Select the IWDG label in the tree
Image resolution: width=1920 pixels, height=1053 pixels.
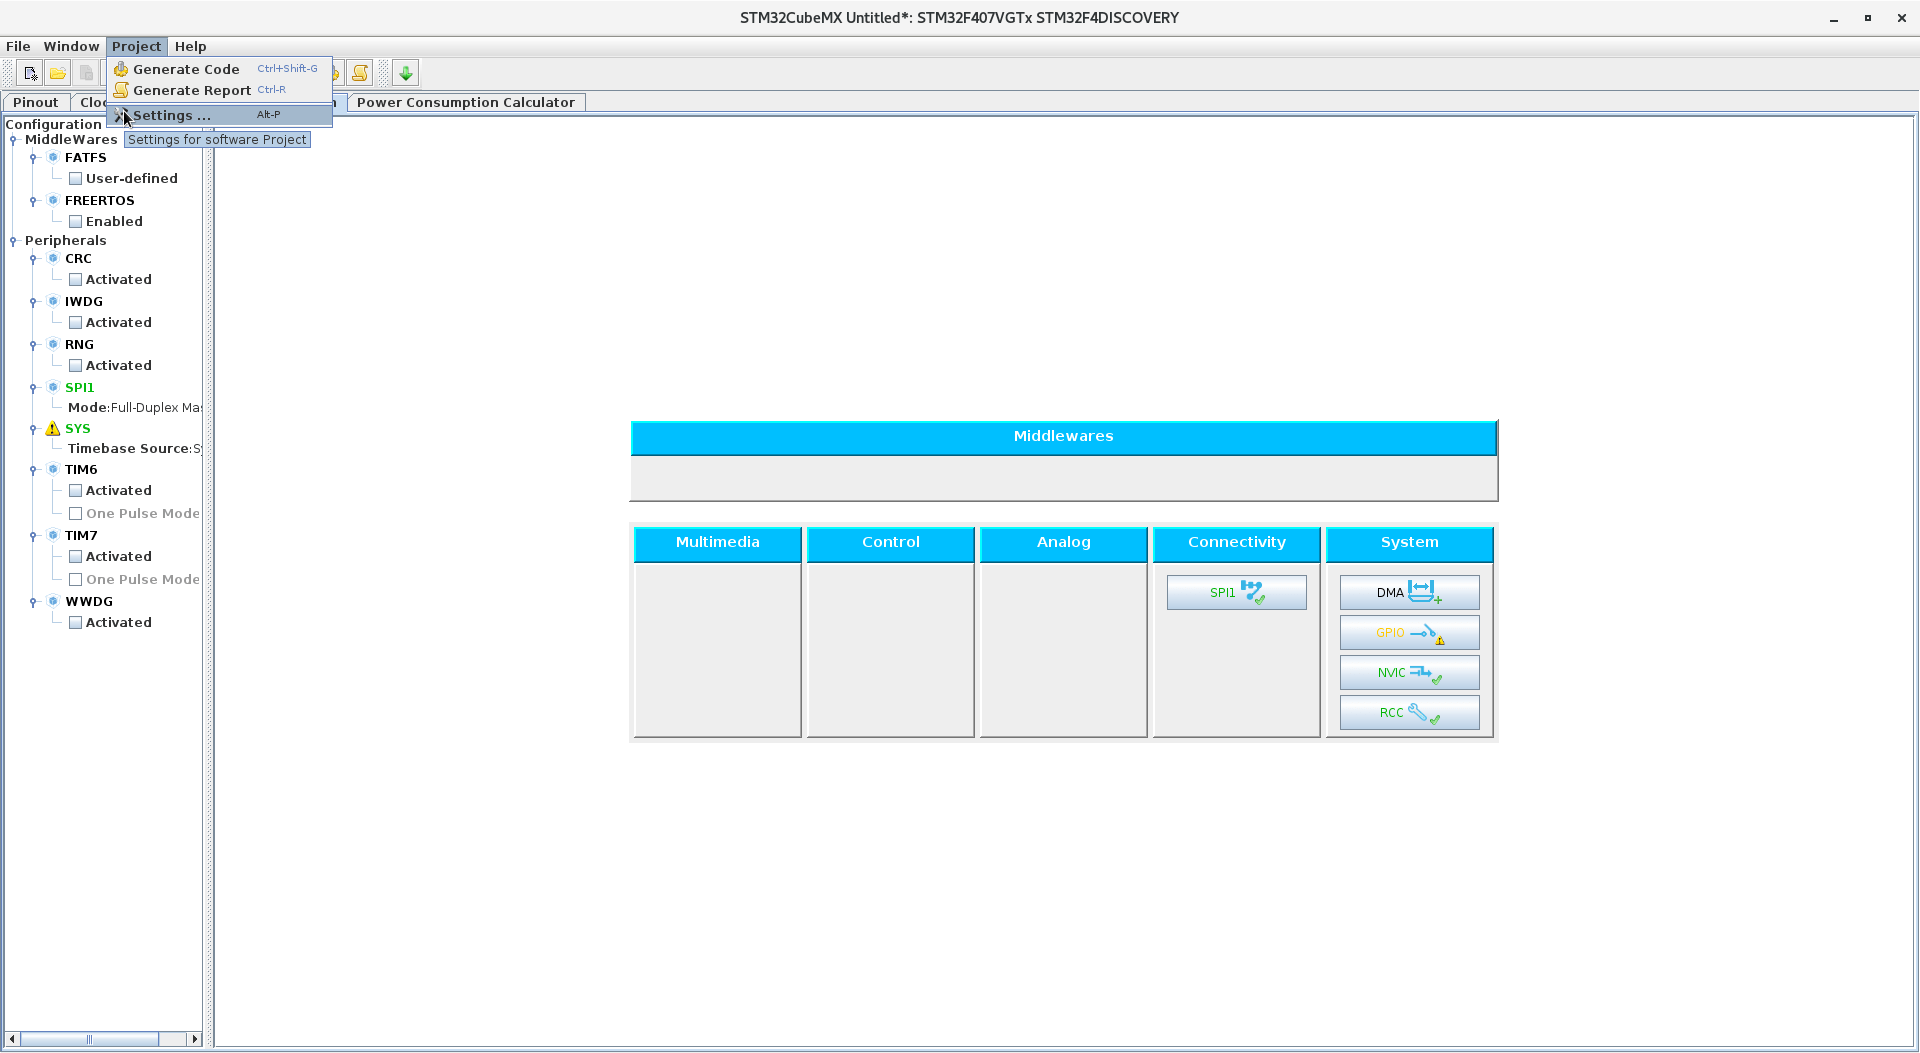click(x=84, y=302)
